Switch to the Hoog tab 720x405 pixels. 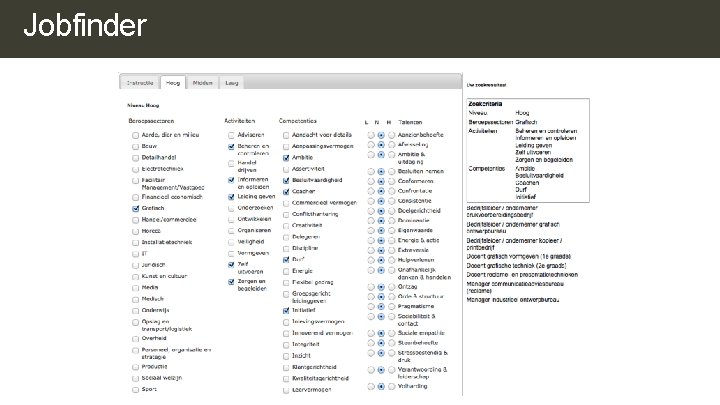173,83
